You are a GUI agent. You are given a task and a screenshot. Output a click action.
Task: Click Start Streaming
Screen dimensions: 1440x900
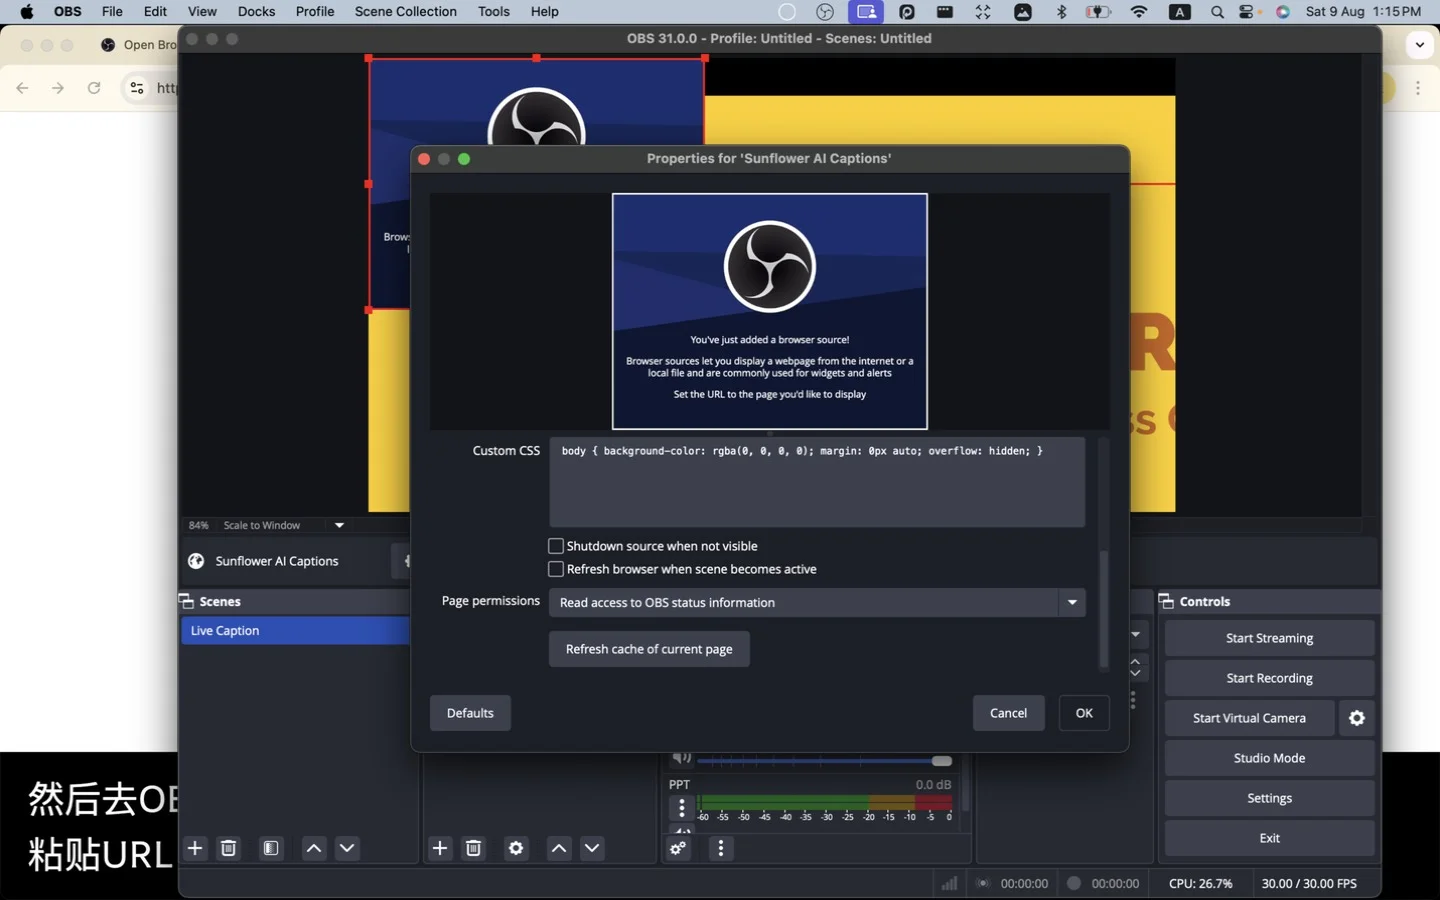click(x=1269, y=638)
